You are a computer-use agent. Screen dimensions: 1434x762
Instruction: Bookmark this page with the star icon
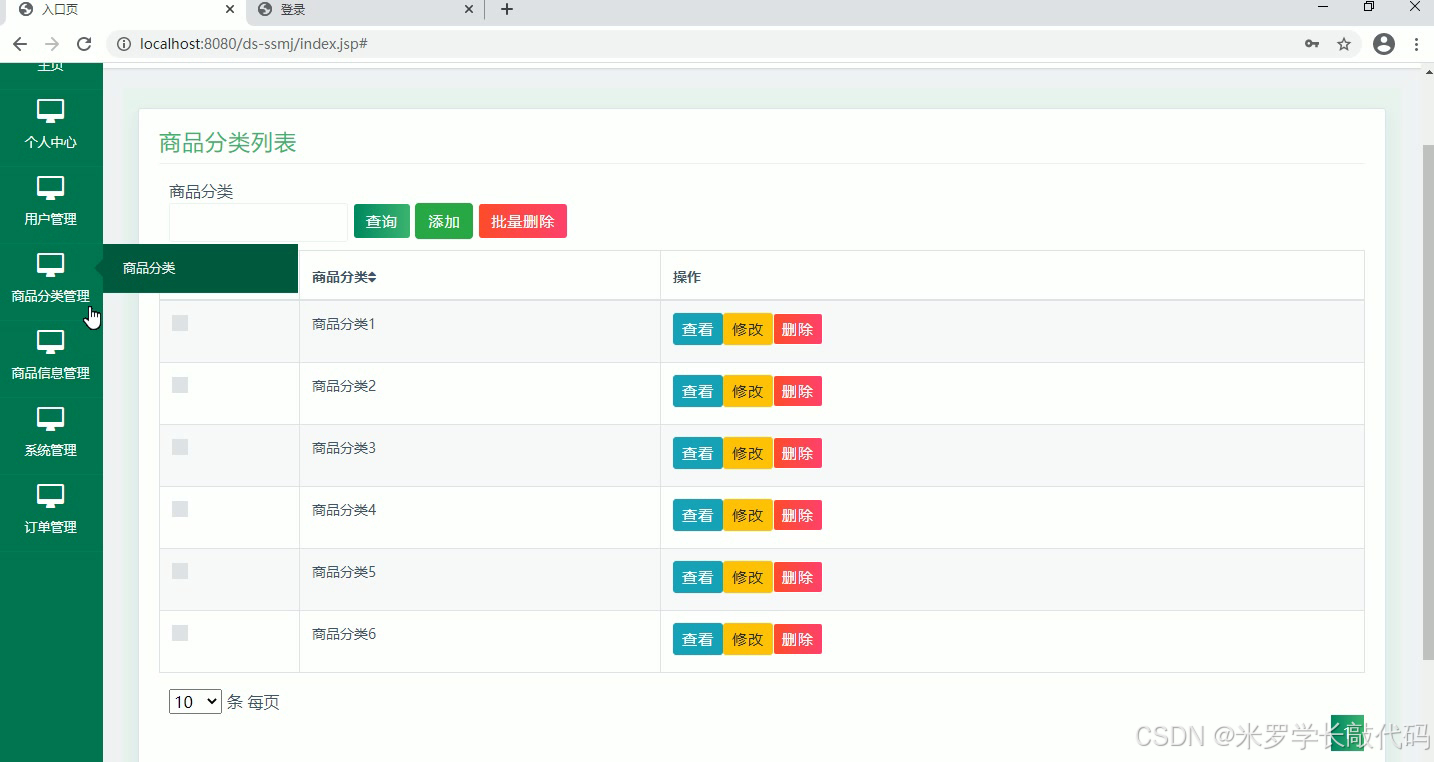pos(1344,44)
